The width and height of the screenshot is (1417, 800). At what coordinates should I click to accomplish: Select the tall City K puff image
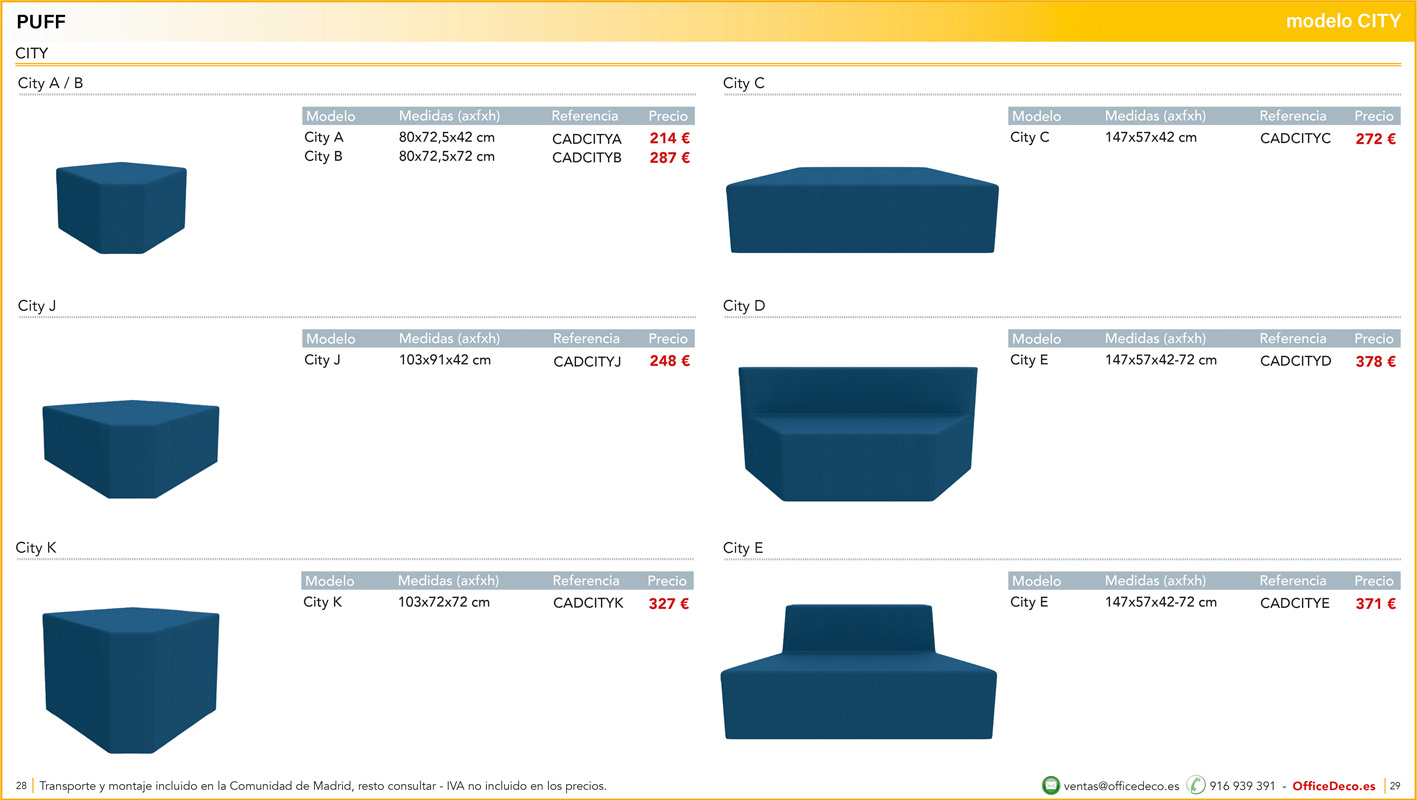131,679
